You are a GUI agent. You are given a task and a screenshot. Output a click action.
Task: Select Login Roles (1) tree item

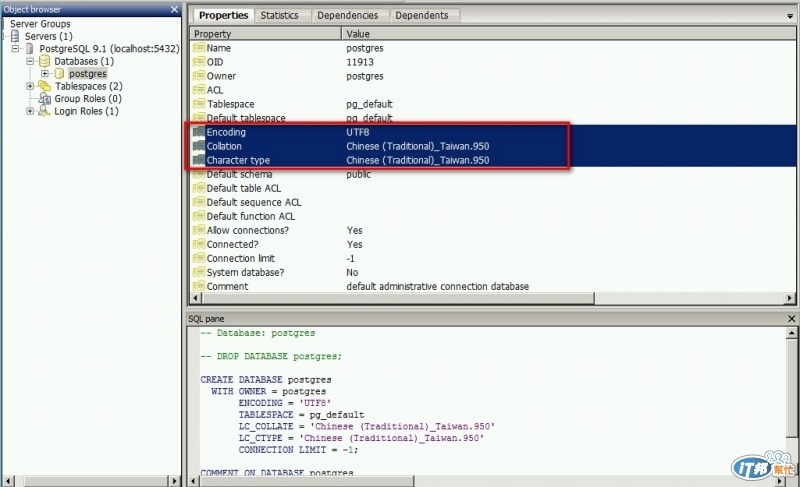pyautogui.click(x=86, y=111)
